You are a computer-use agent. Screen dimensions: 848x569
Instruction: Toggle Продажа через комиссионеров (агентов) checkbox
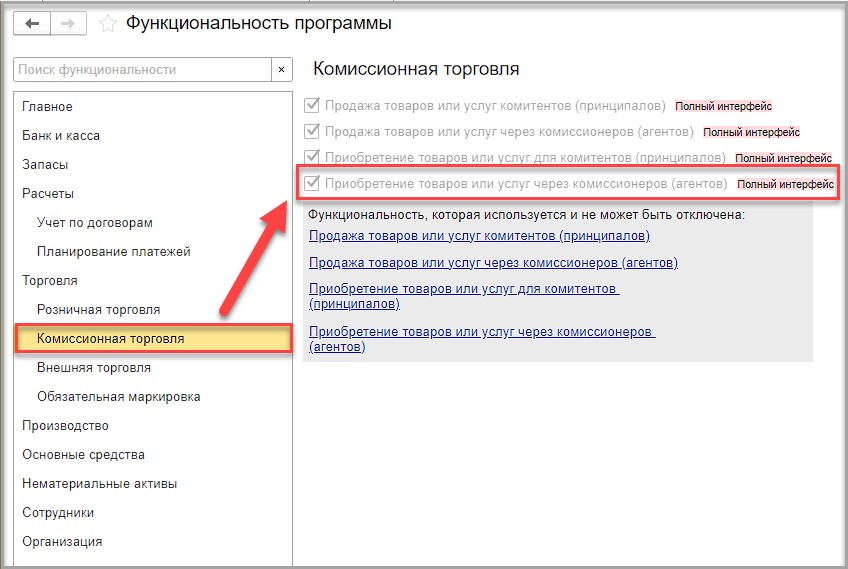coord(312,131)
